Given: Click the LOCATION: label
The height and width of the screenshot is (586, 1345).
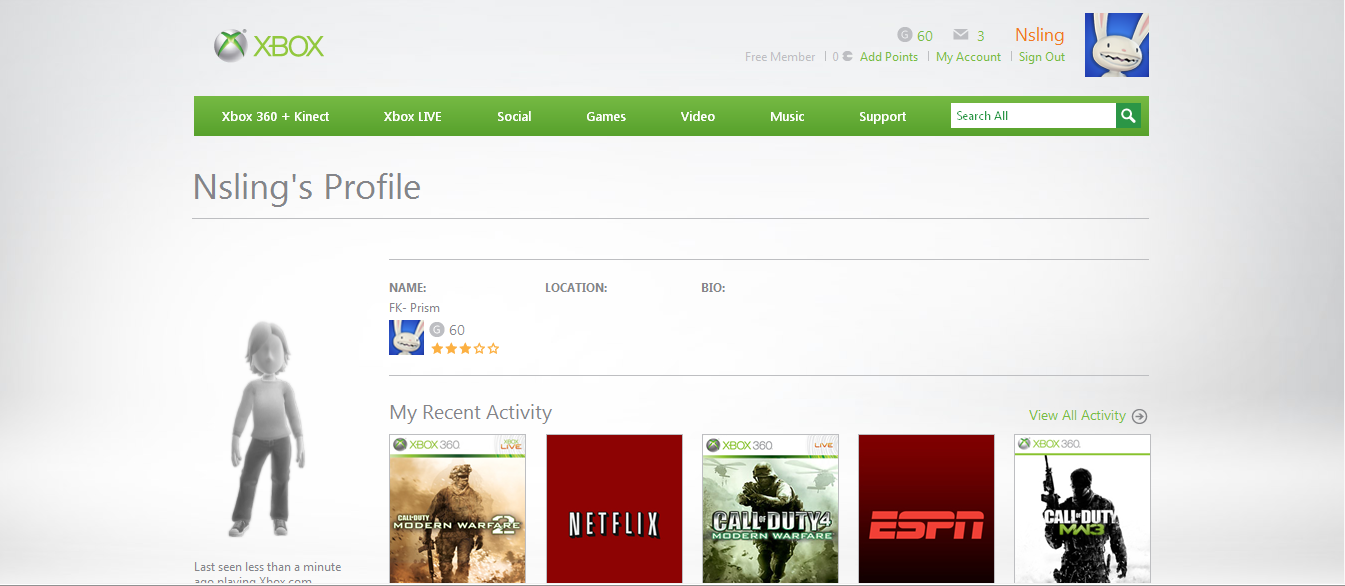Looking at the screenshot, I should pos(576,288).
